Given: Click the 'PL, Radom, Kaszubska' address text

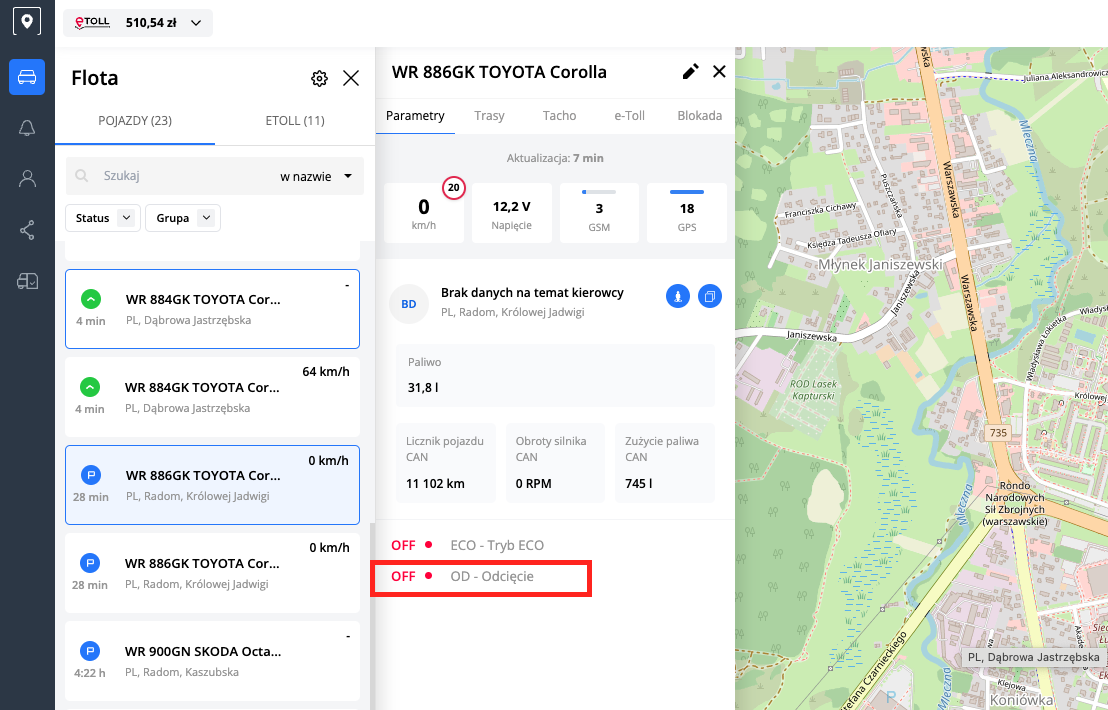Looking at the screenshot, I should [x=182, y=672].
